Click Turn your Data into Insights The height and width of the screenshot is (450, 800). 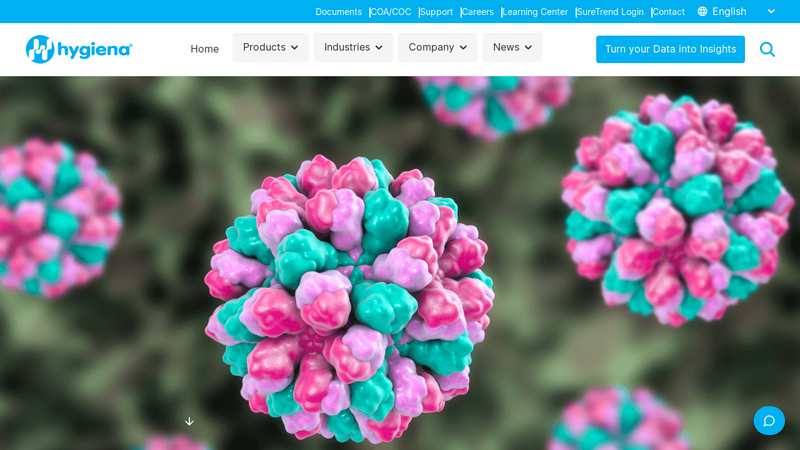670,49
